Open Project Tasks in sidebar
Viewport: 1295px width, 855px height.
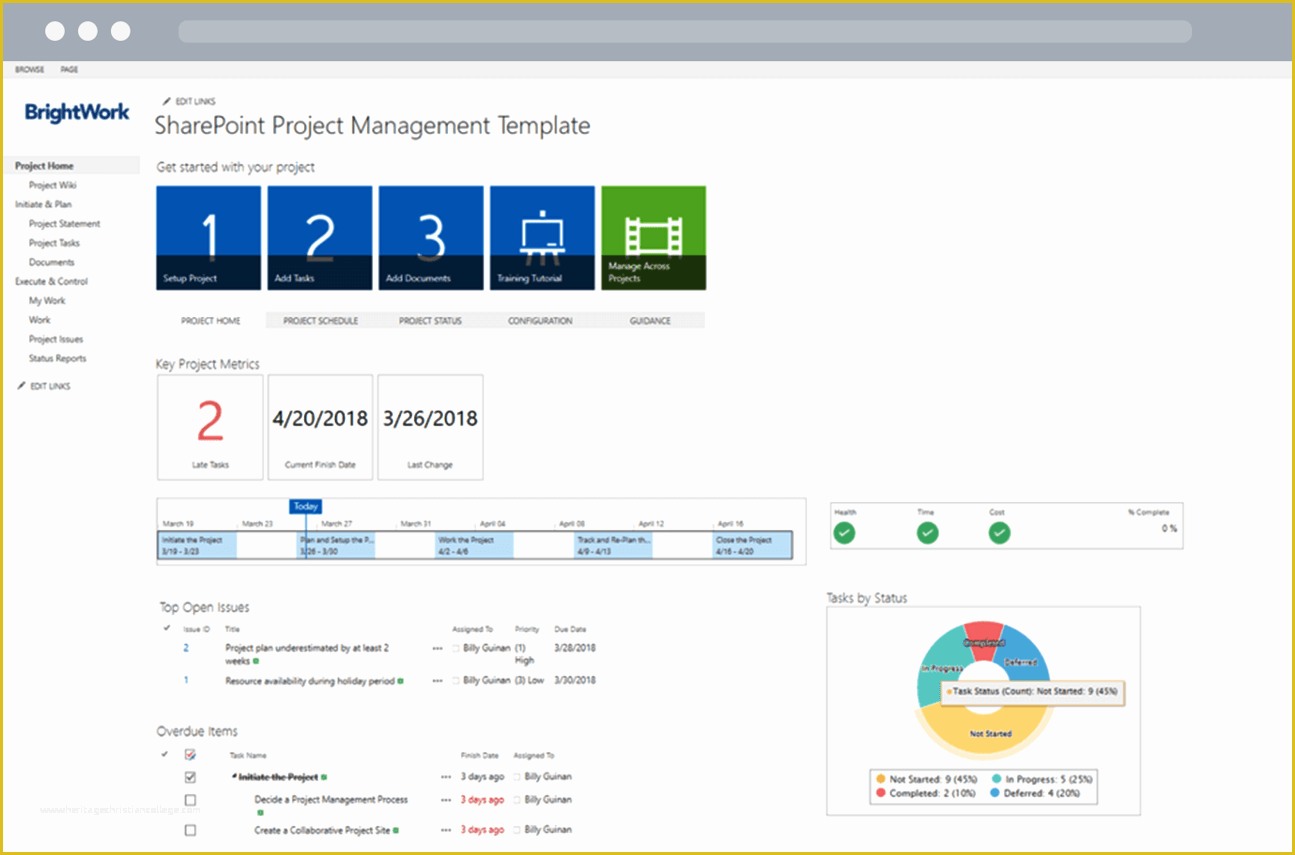(x=54, y=243)
